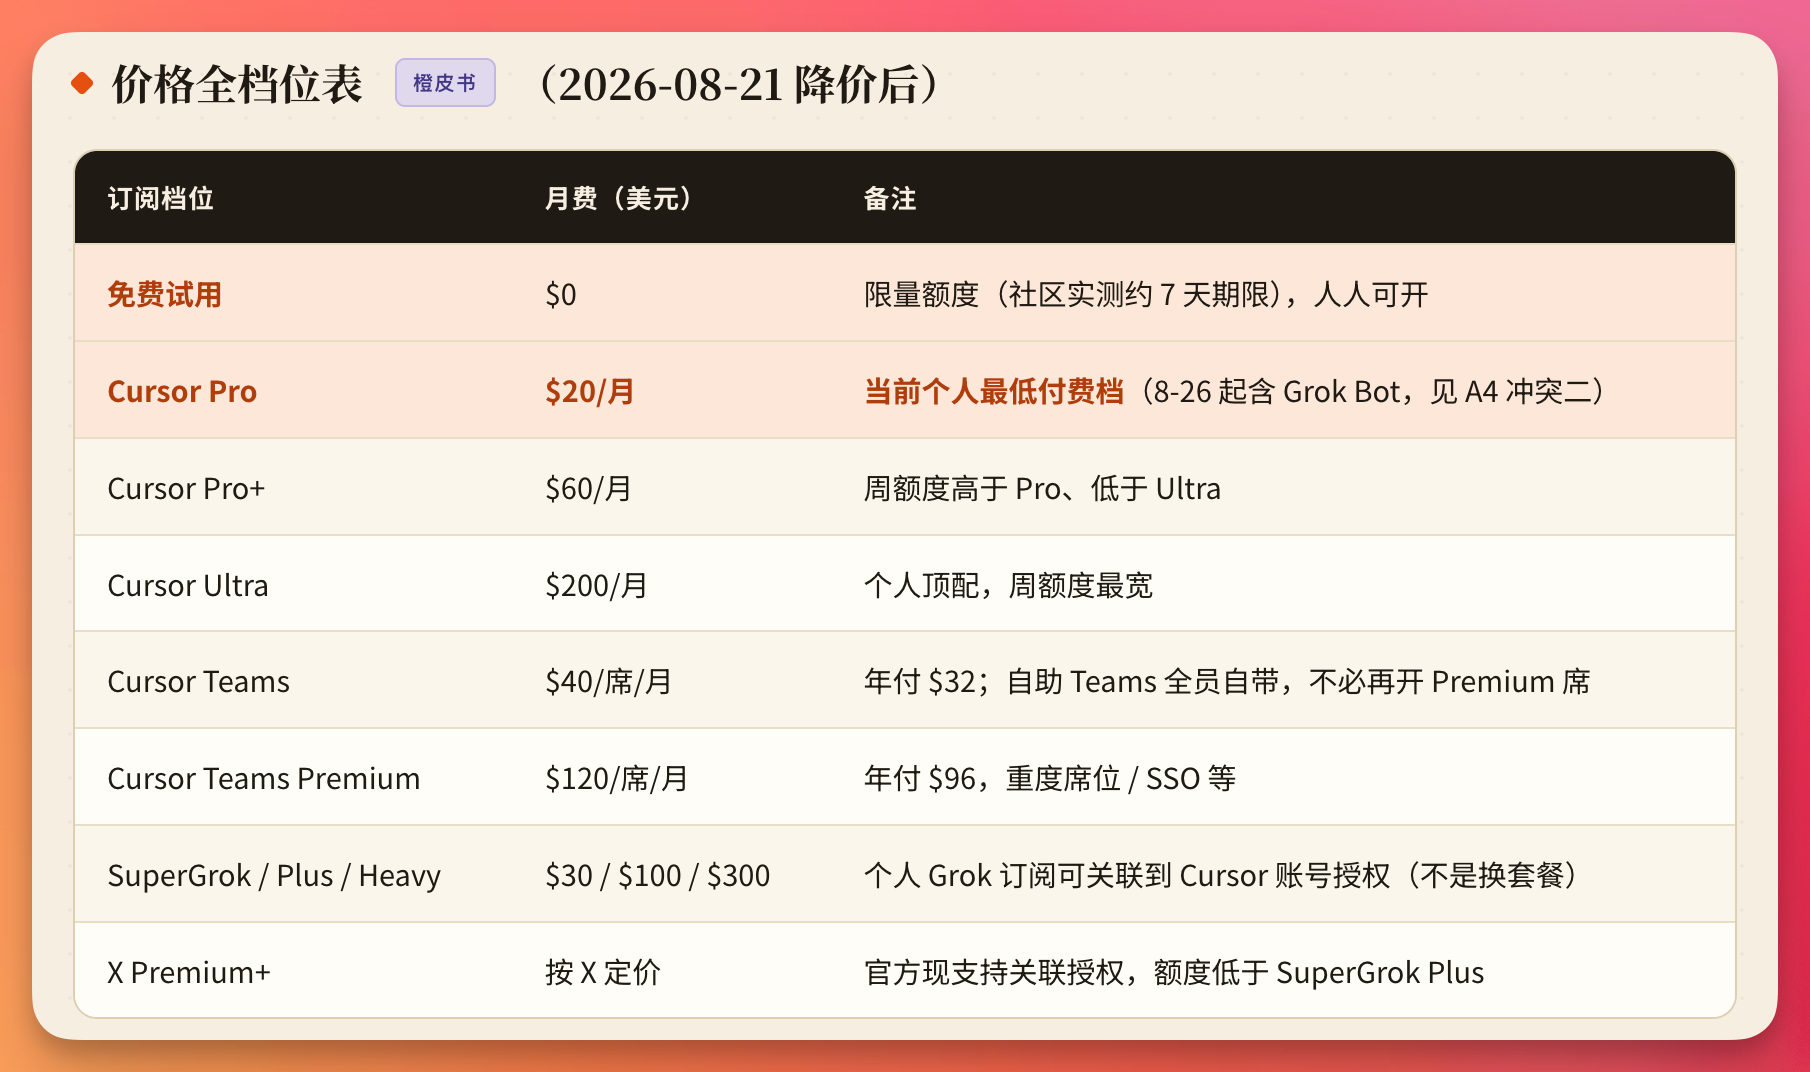Image resolution: width=1810 pixels, height=1072 pixels.
Task: Select the Cursor Ultra tier name
Action: (188, 586)
